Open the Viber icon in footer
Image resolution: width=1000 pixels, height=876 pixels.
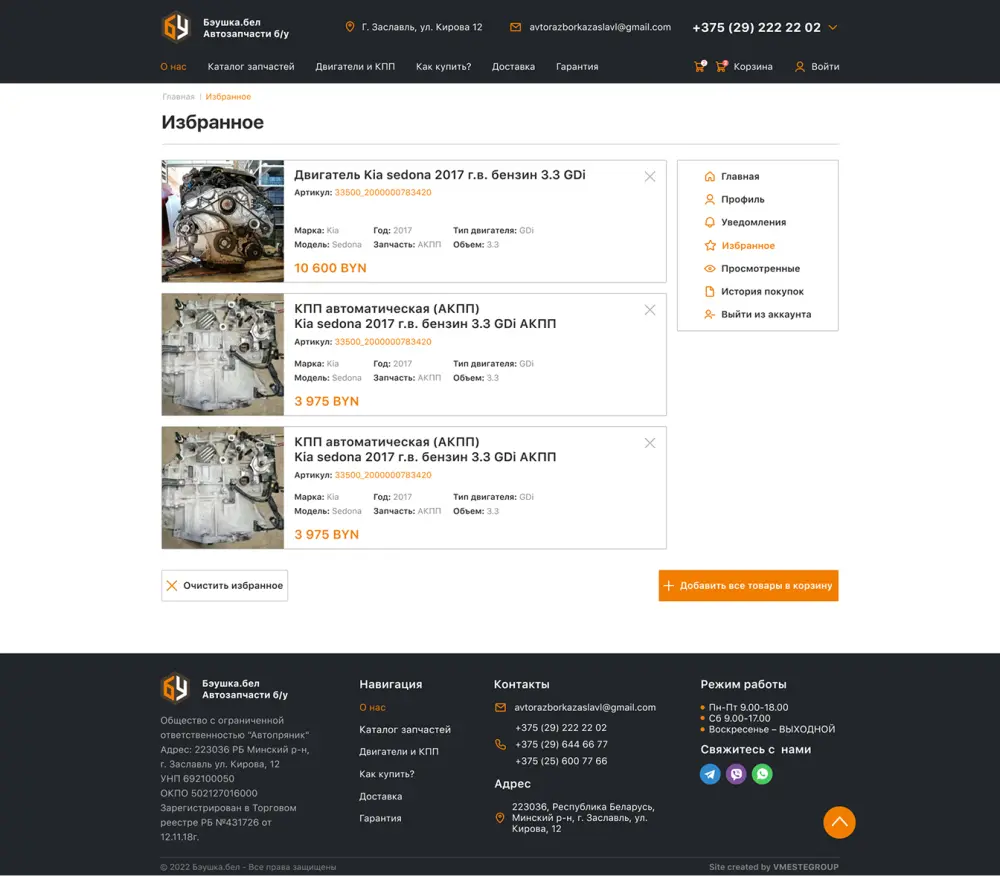736,774
